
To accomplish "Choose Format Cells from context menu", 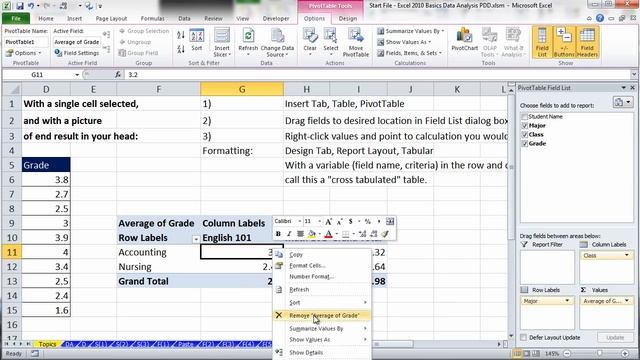I will coord(322,266).
